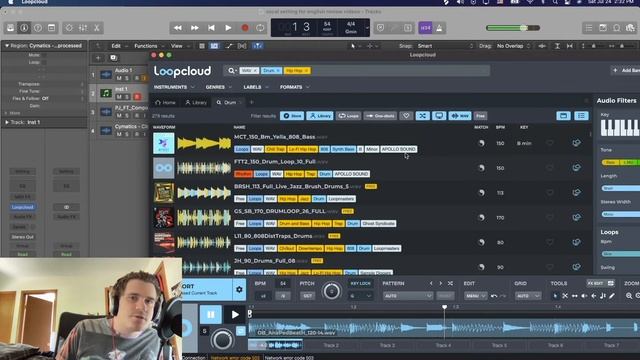
Task: Click the WAV format filter button
Action: pos(460,116)
